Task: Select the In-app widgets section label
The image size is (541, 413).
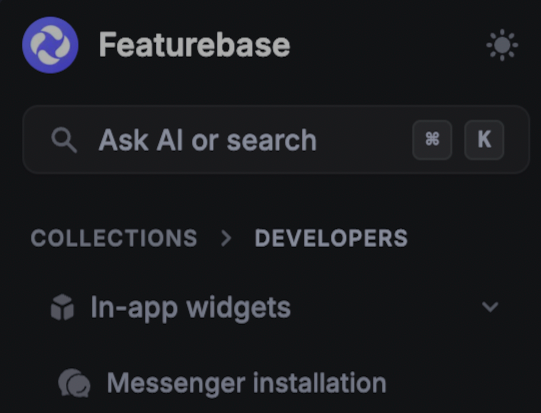Action: (x=191, y=308)
